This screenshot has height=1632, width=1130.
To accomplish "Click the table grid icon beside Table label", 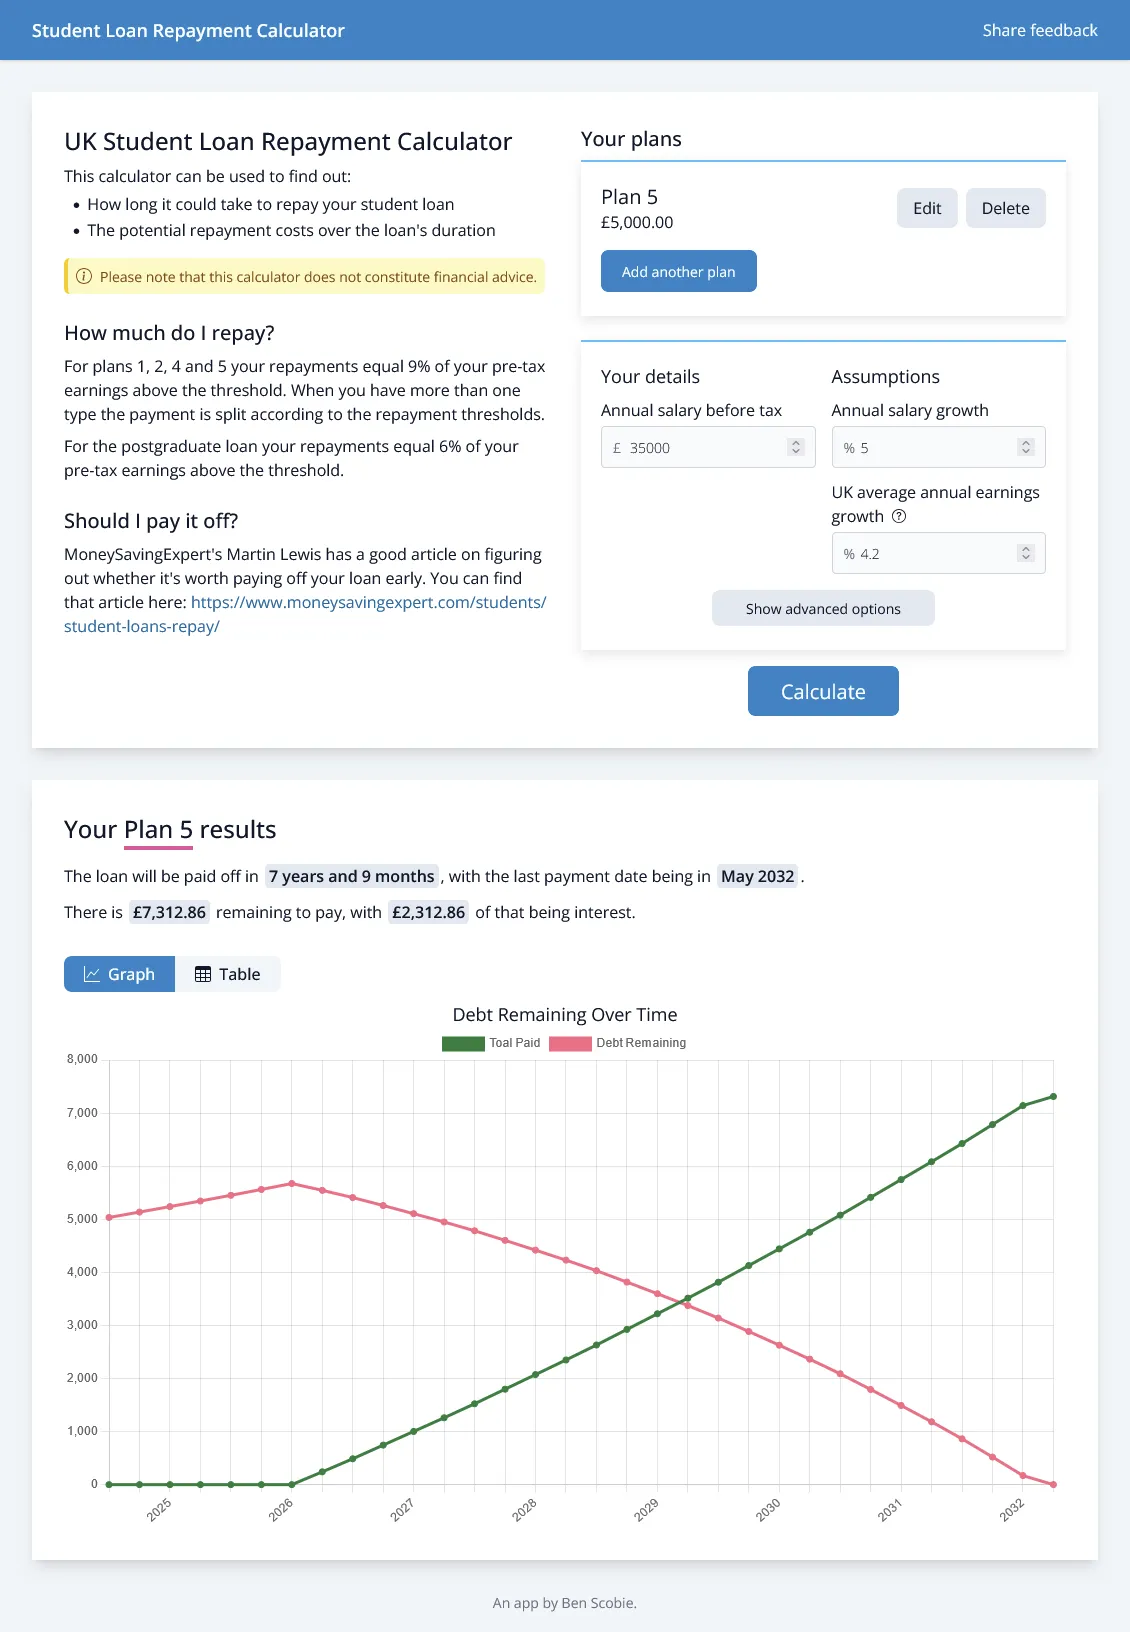I will [203, 973].
